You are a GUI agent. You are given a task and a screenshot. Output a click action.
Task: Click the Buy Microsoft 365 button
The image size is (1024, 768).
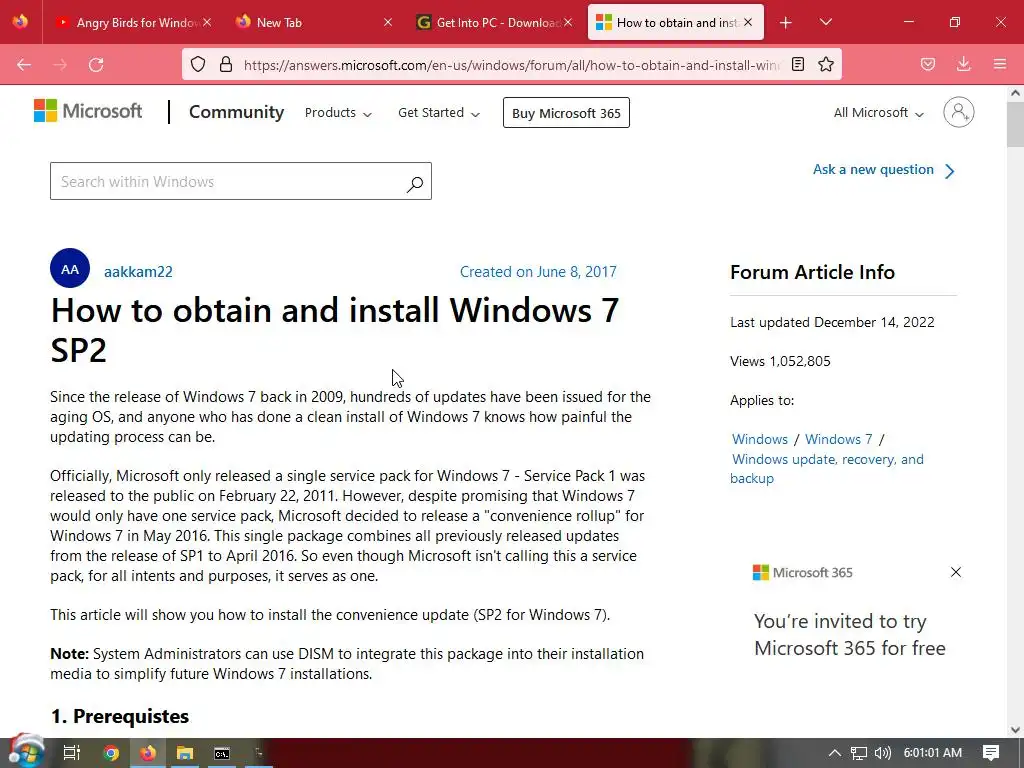click(x=566, y=113)
